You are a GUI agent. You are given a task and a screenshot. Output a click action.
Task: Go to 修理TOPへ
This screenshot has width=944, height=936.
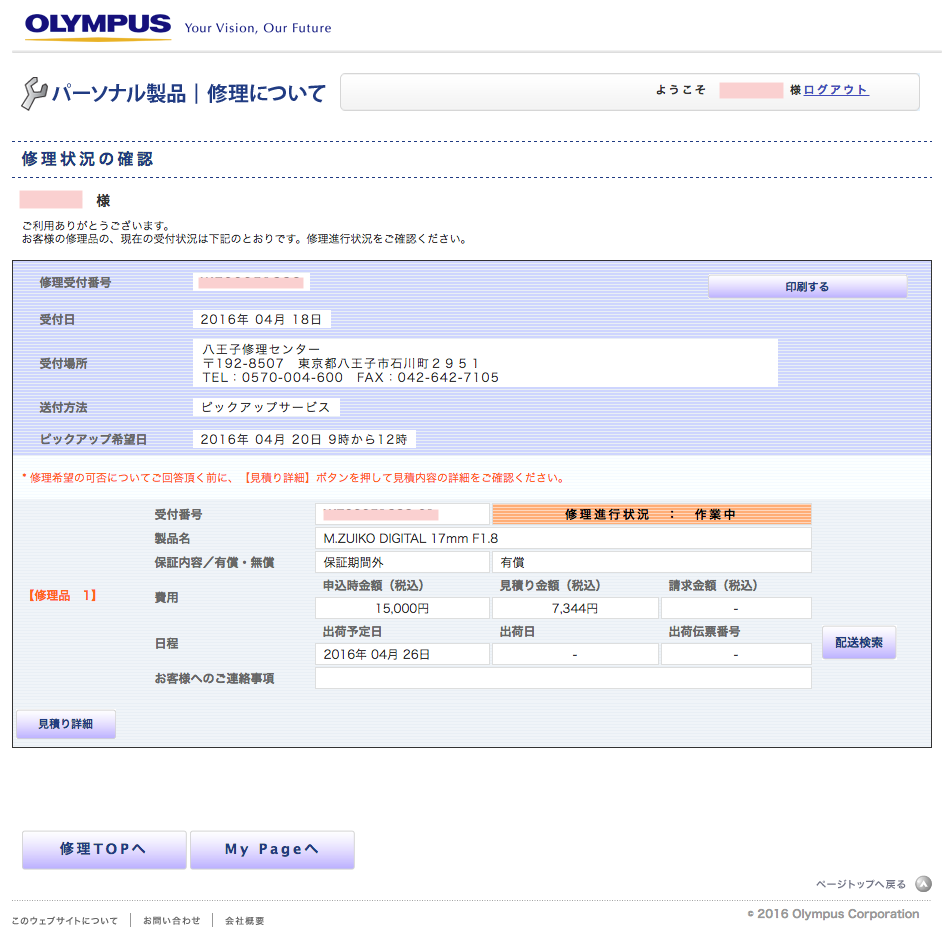click(x=104, y=849)
